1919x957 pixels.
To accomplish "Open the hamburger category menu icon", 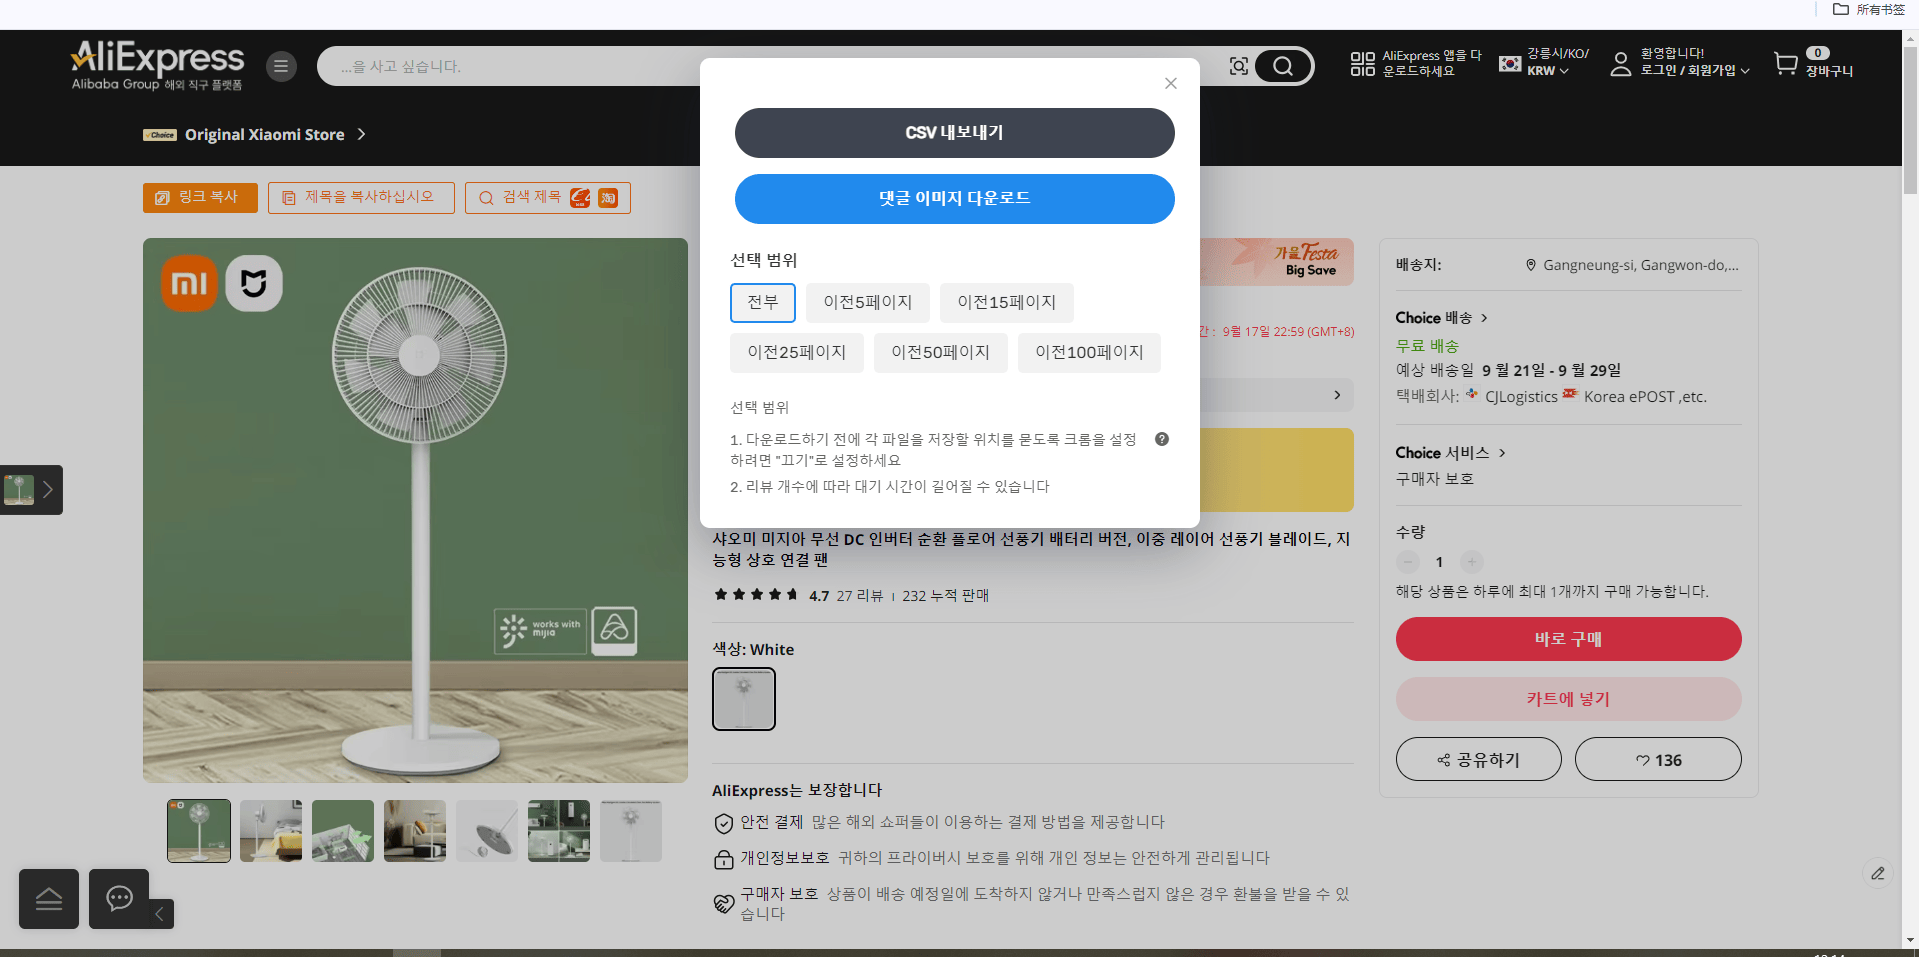I will (281, 66).
